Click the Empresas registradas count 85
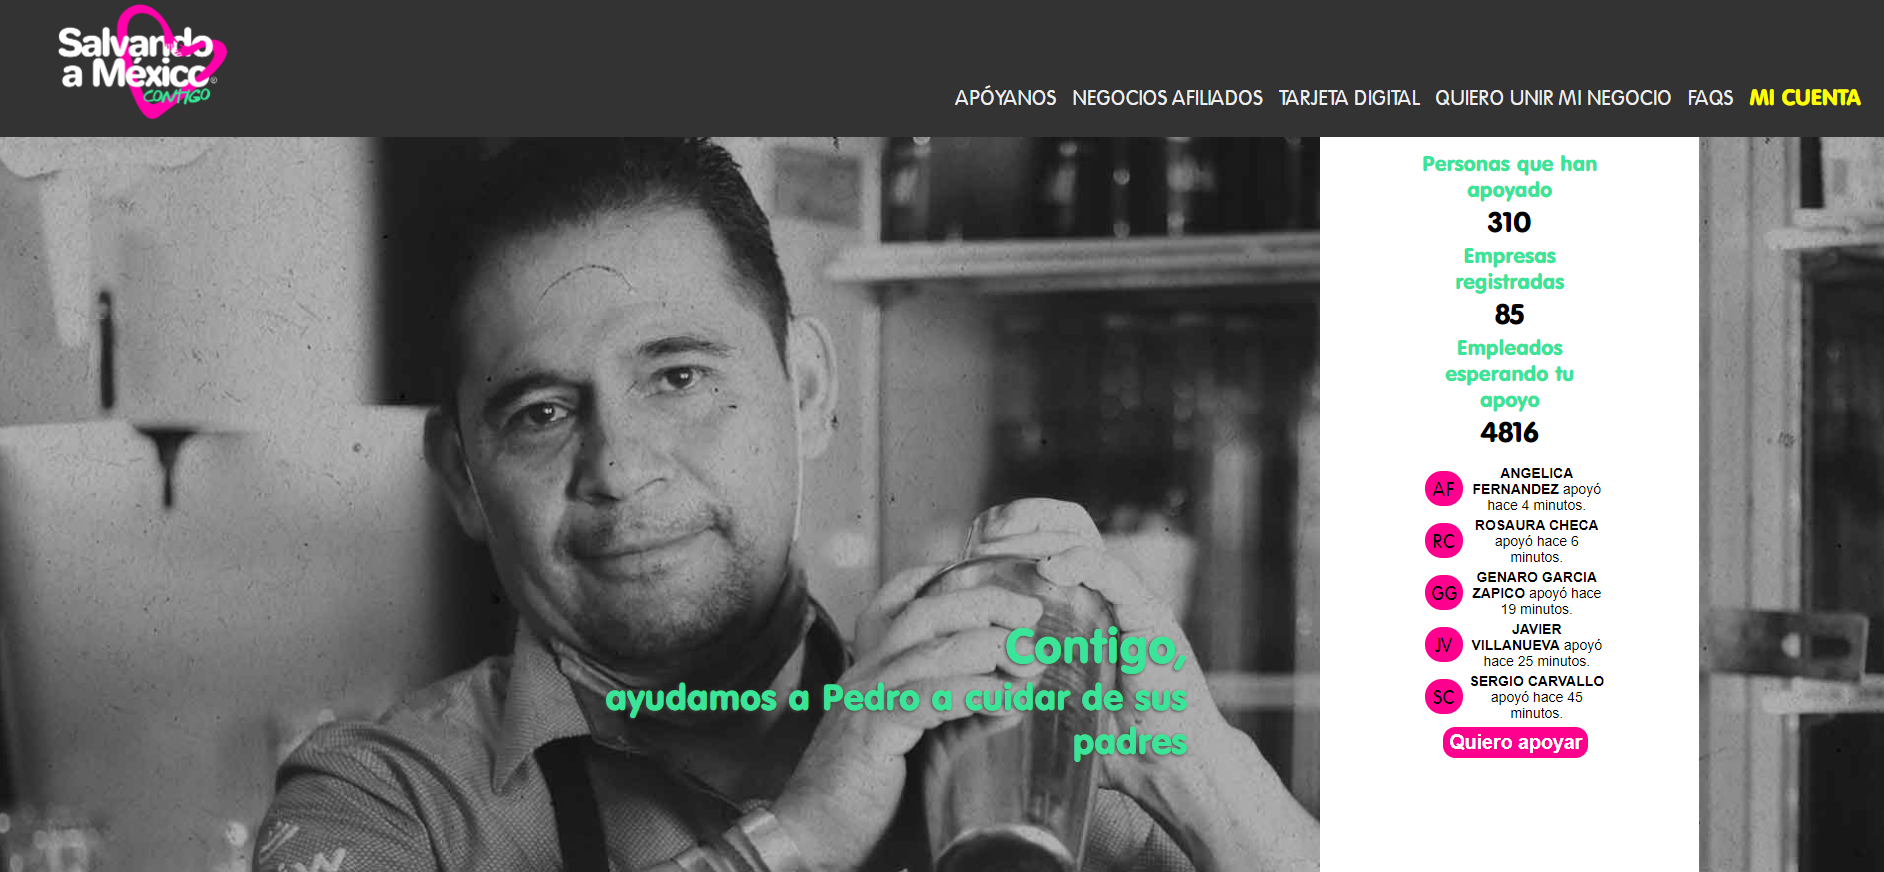This screenshot has height=872, width=1884. click(x=1509, y=314)
